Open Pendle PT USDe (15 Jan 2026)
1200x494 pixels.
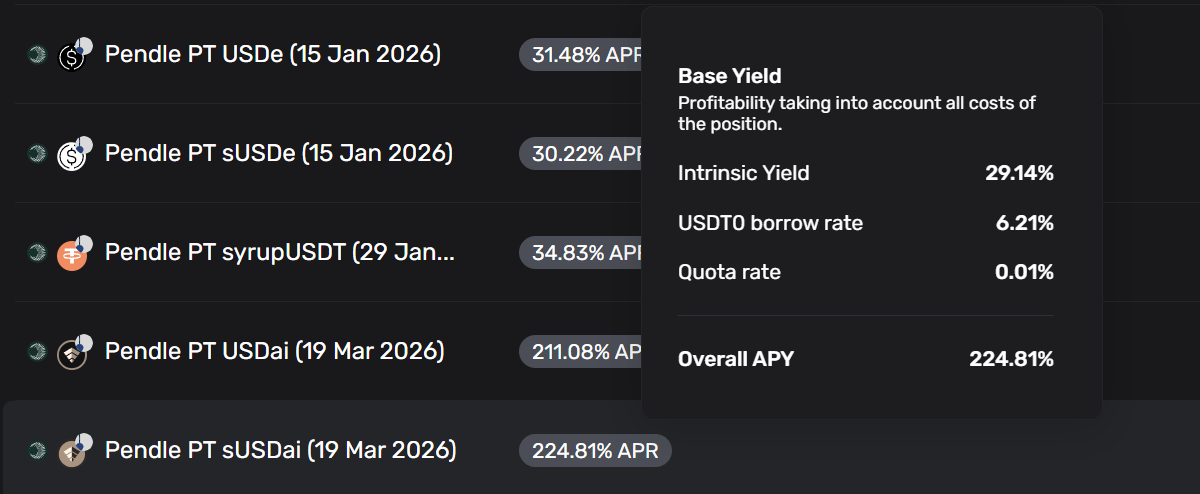tap(272, 54)
